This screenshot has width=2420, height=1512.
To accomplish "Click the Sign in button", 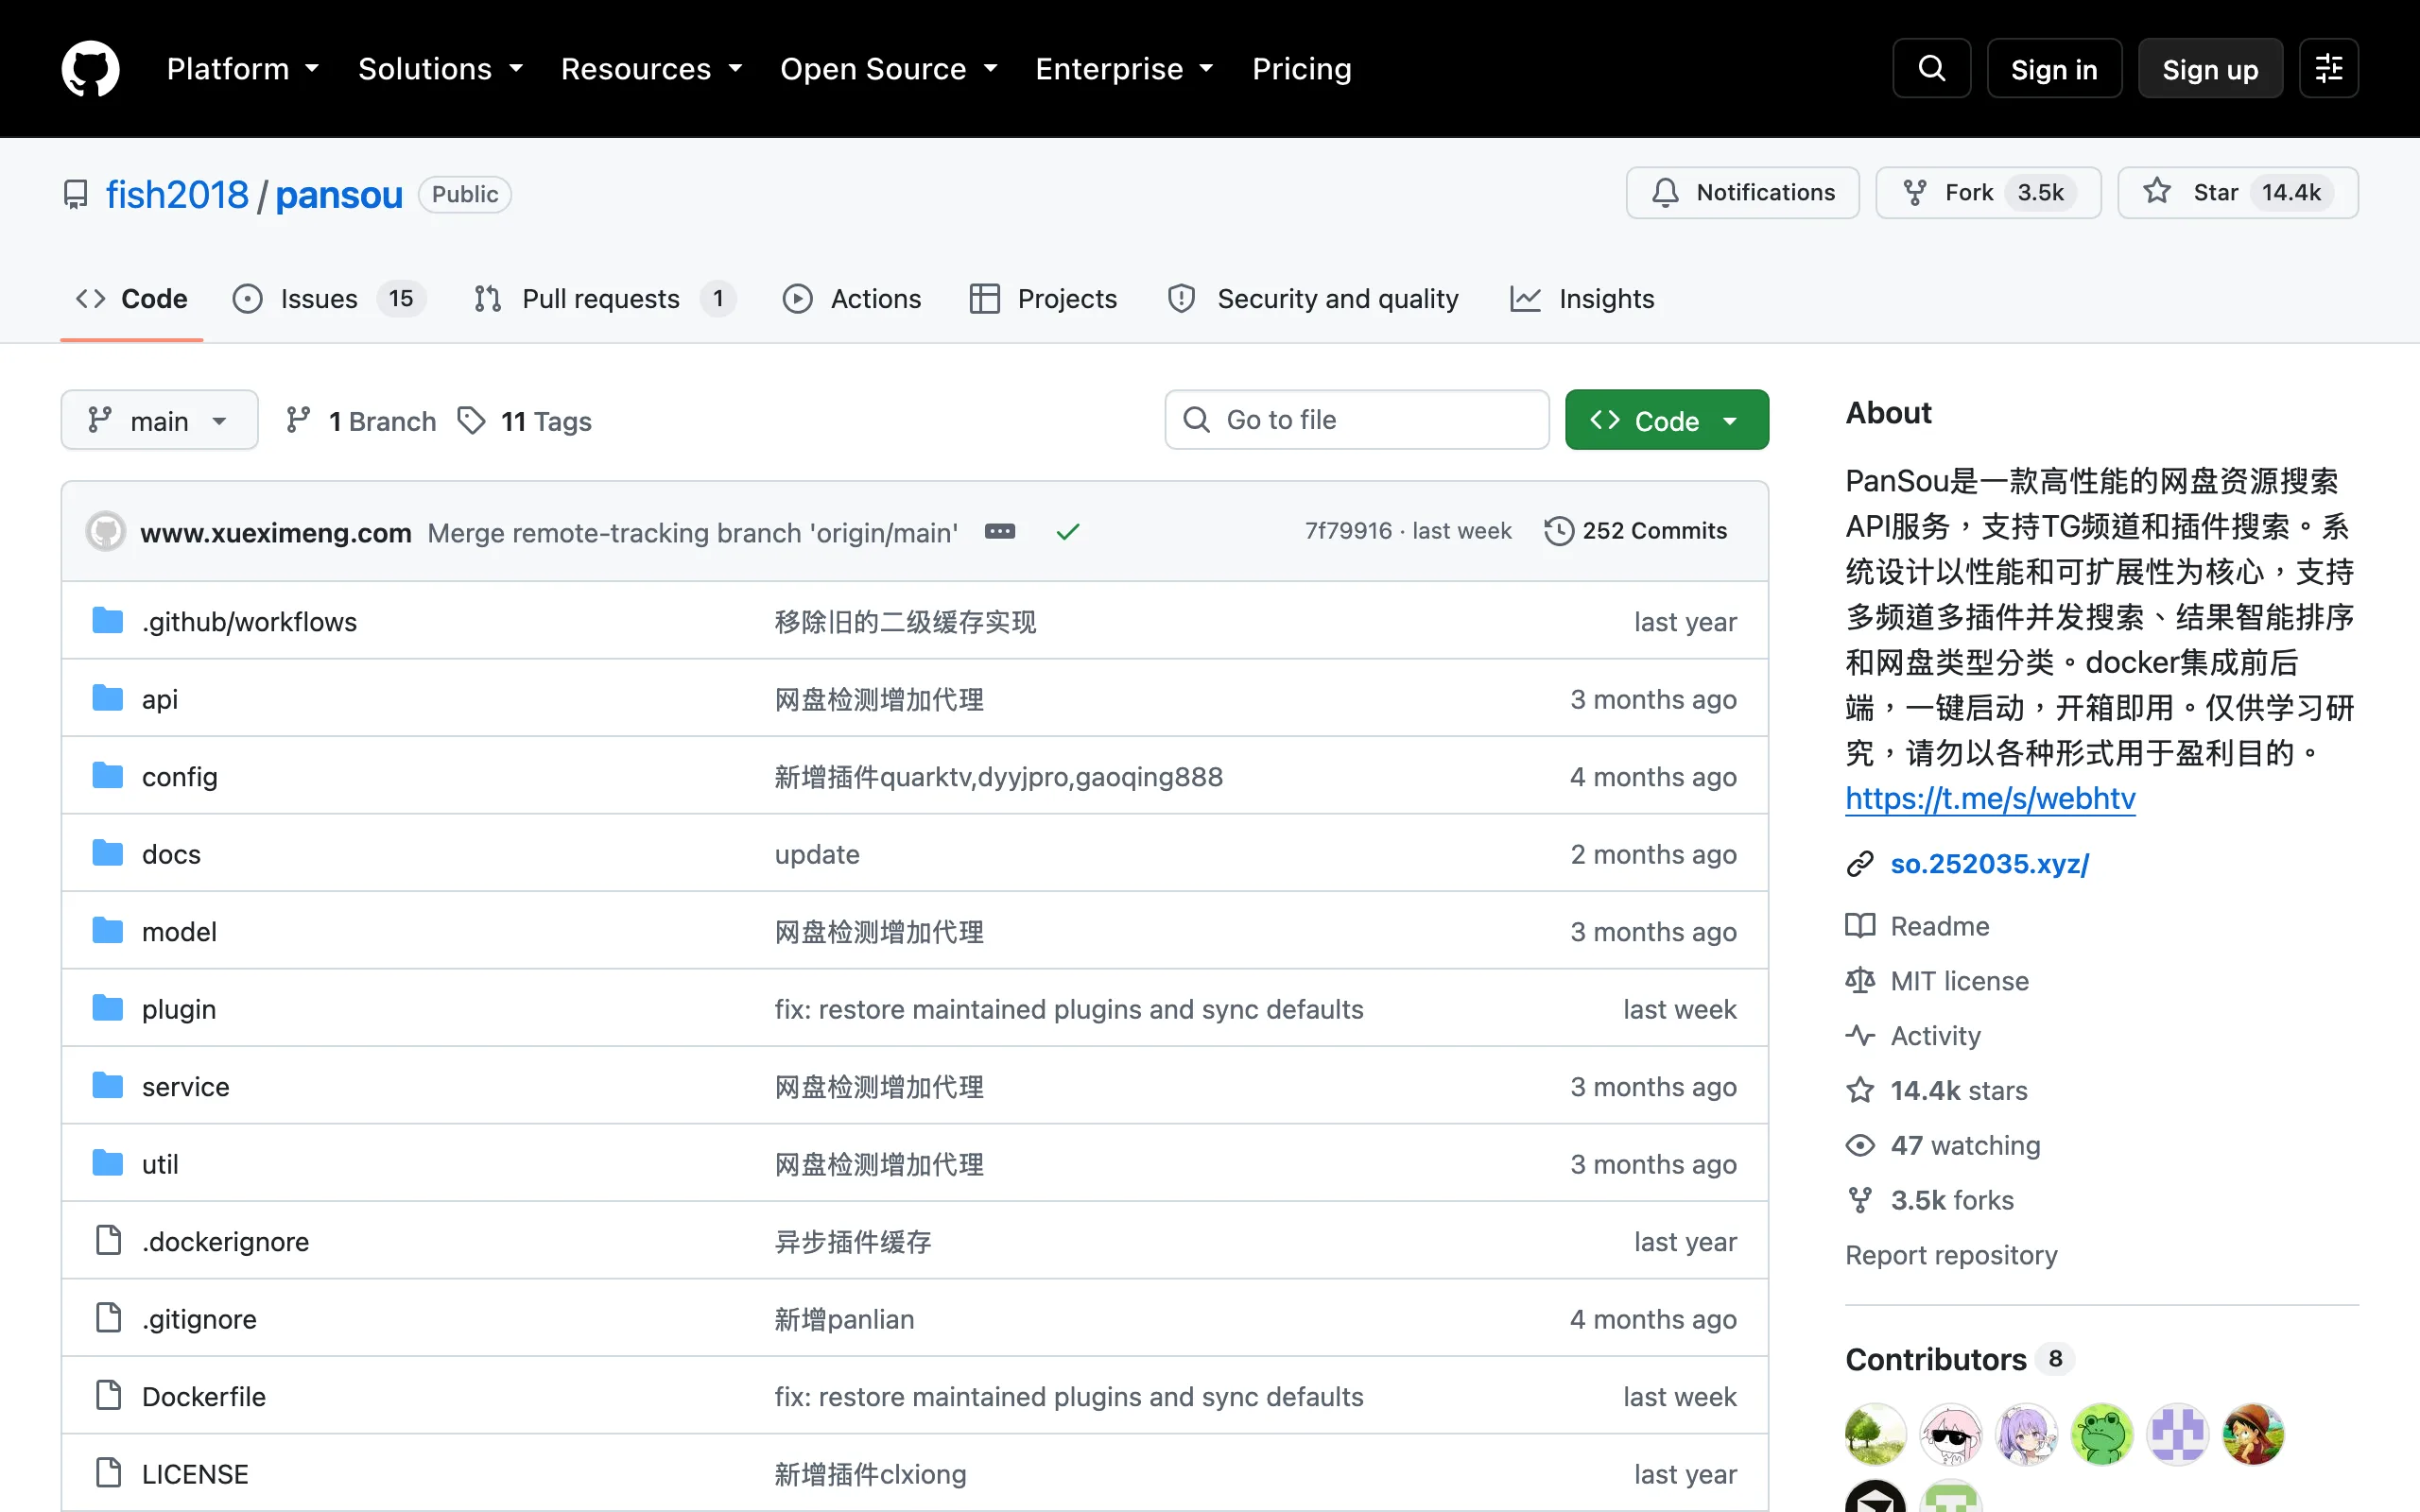I will pyautogui.click(x=2054, y=68).
